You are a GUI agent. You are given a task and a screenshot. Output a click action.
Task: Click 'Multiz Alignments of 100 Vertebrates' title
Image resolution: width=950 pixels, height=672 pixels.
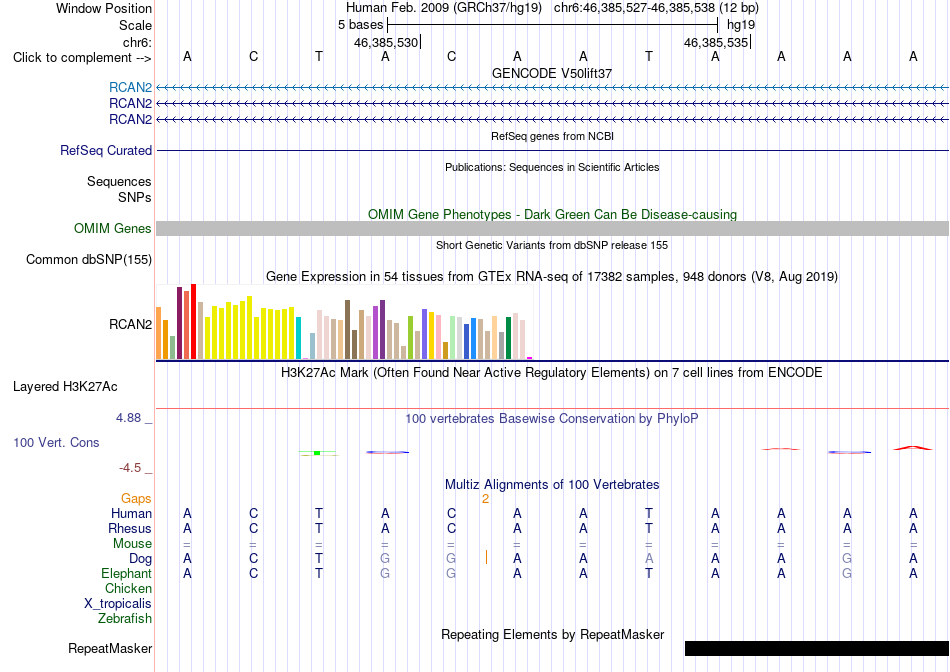(x=552, y=485)
